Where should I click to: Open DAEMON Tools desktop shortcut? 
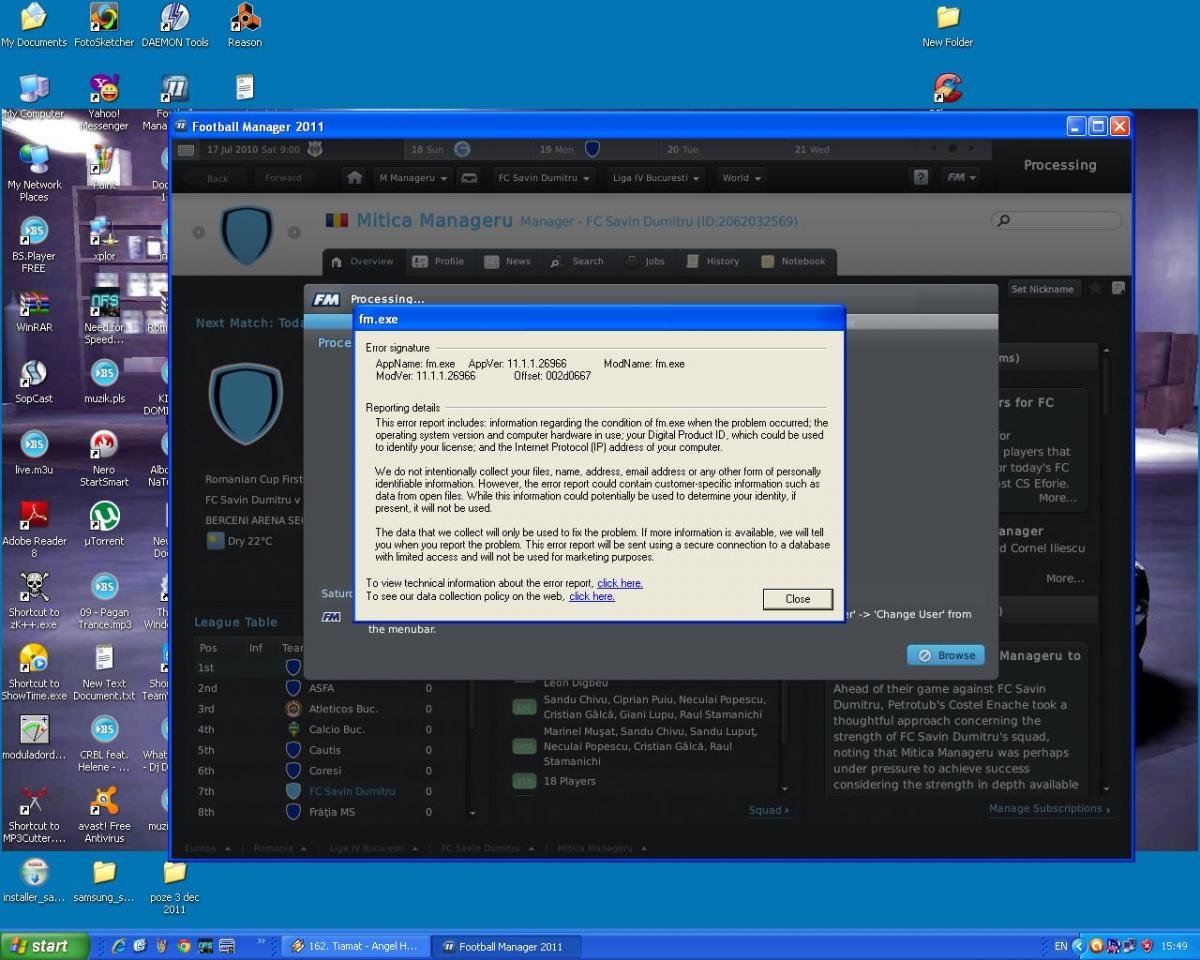tap(175, 25)
